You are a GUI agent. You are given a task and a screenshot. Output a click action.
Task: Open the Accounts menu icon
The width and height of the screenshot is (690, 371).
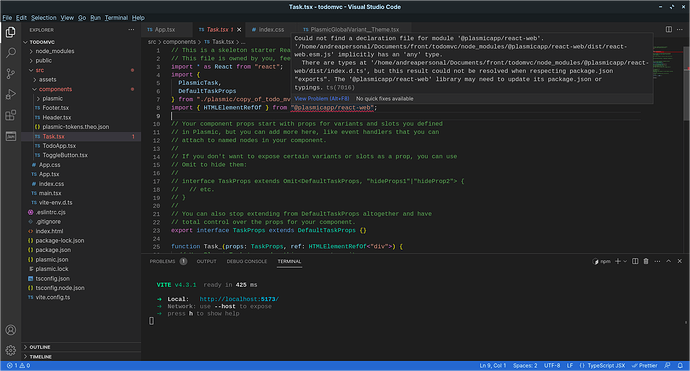point(11,330)
